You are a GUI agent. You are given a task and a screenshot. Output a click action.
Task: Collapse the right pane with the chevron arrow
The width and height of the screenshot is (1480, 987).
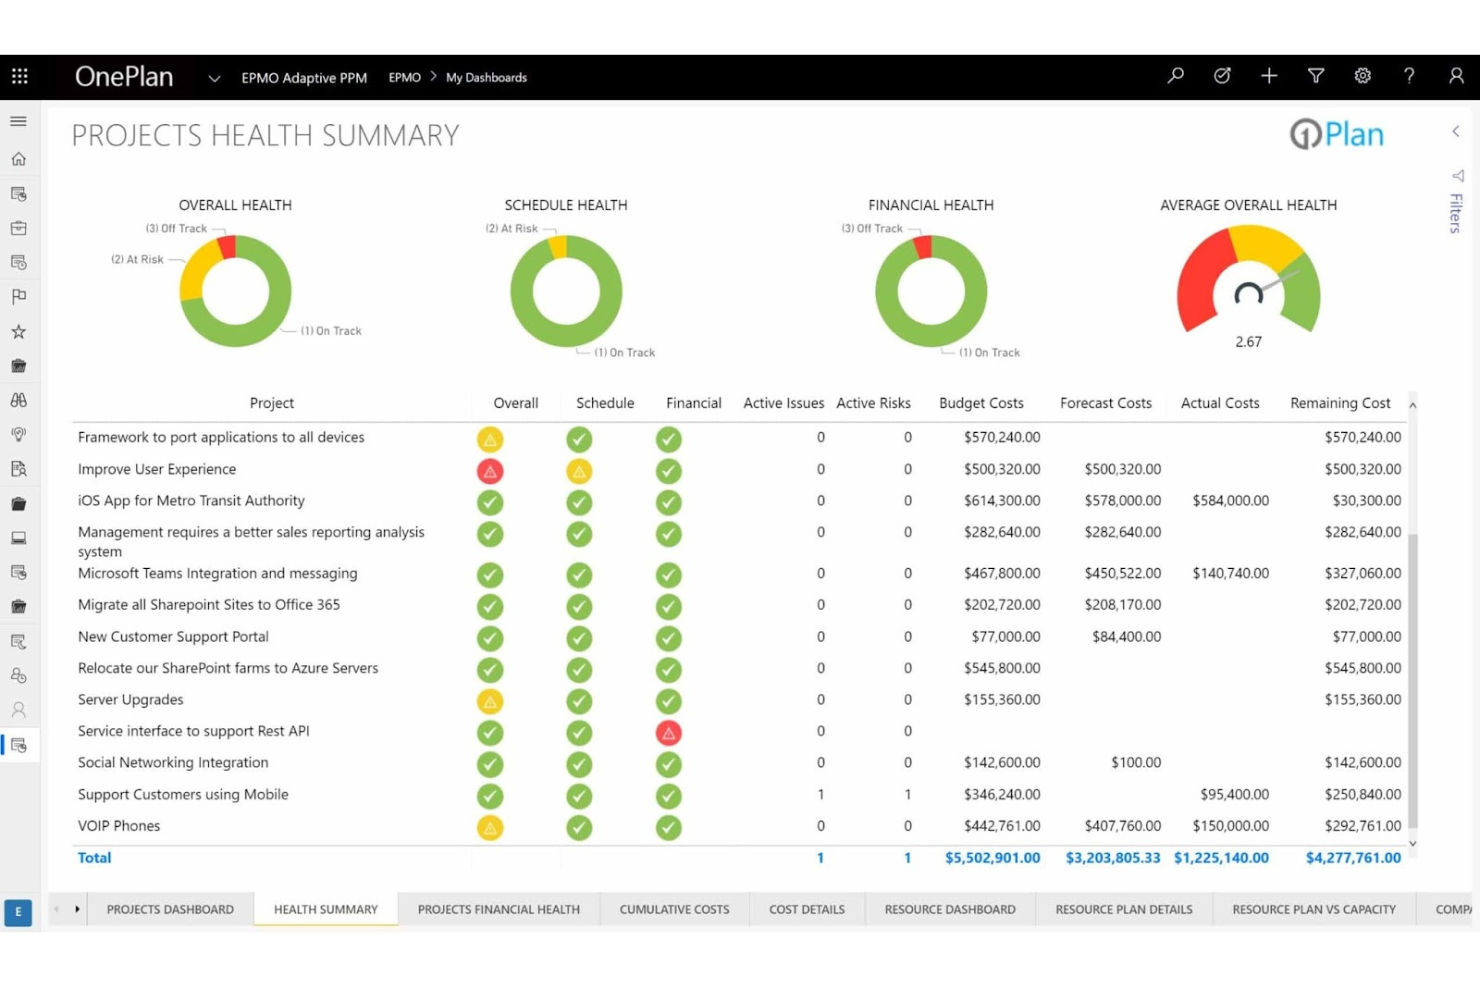coord(1456,131)
